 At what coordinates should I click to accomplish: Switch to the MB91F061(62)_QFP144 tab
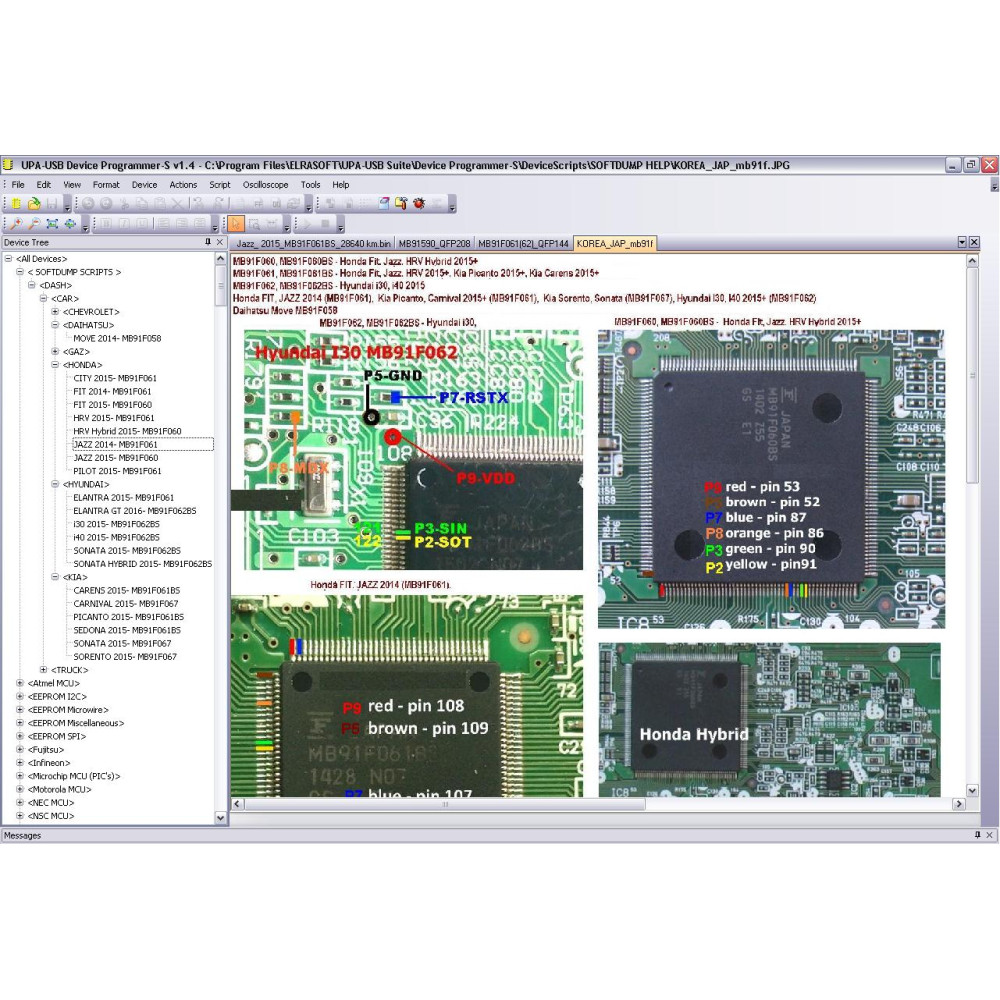(523, 244)
